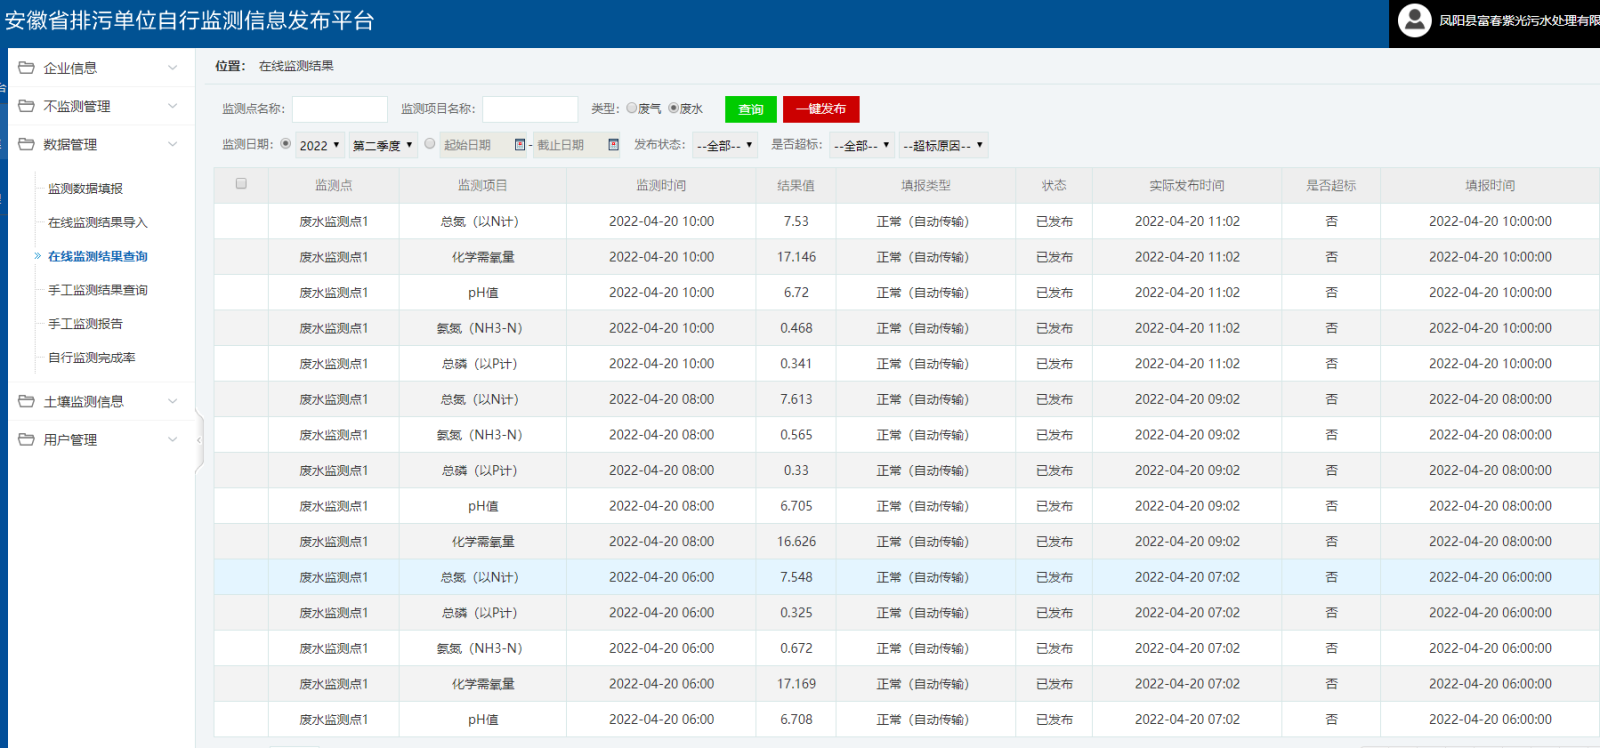Click folder icon beside 企业信息
The image size is (1600, 748).
point(26,68)
